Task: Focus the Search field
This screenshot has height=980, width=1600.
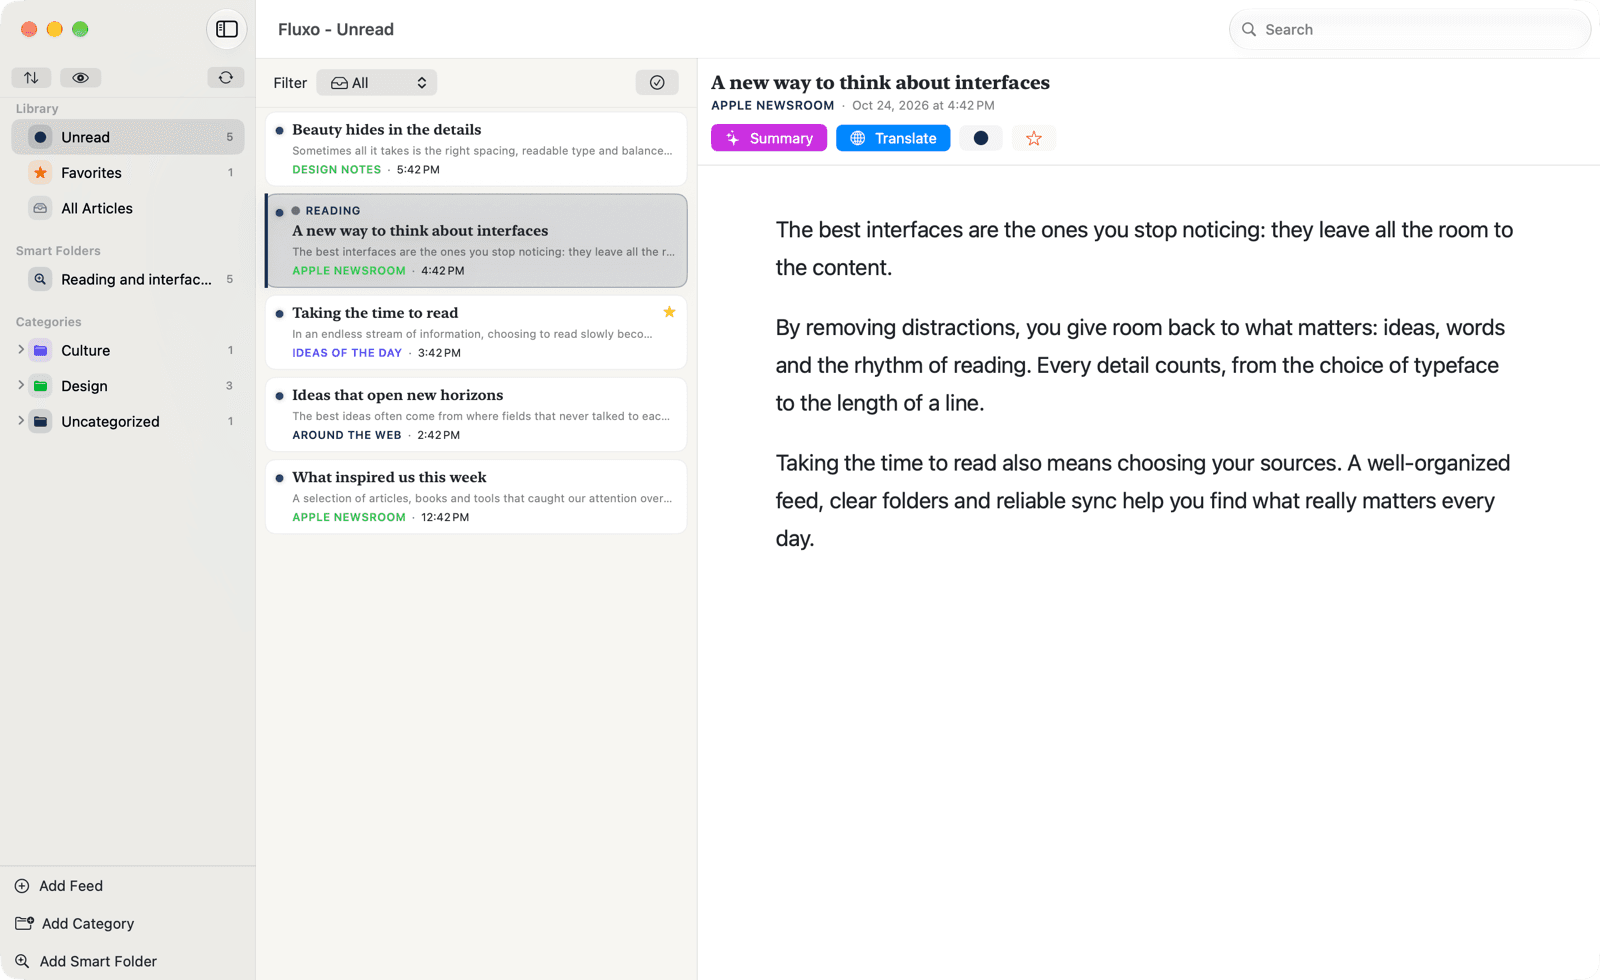Action: [x=1410, y=29]
